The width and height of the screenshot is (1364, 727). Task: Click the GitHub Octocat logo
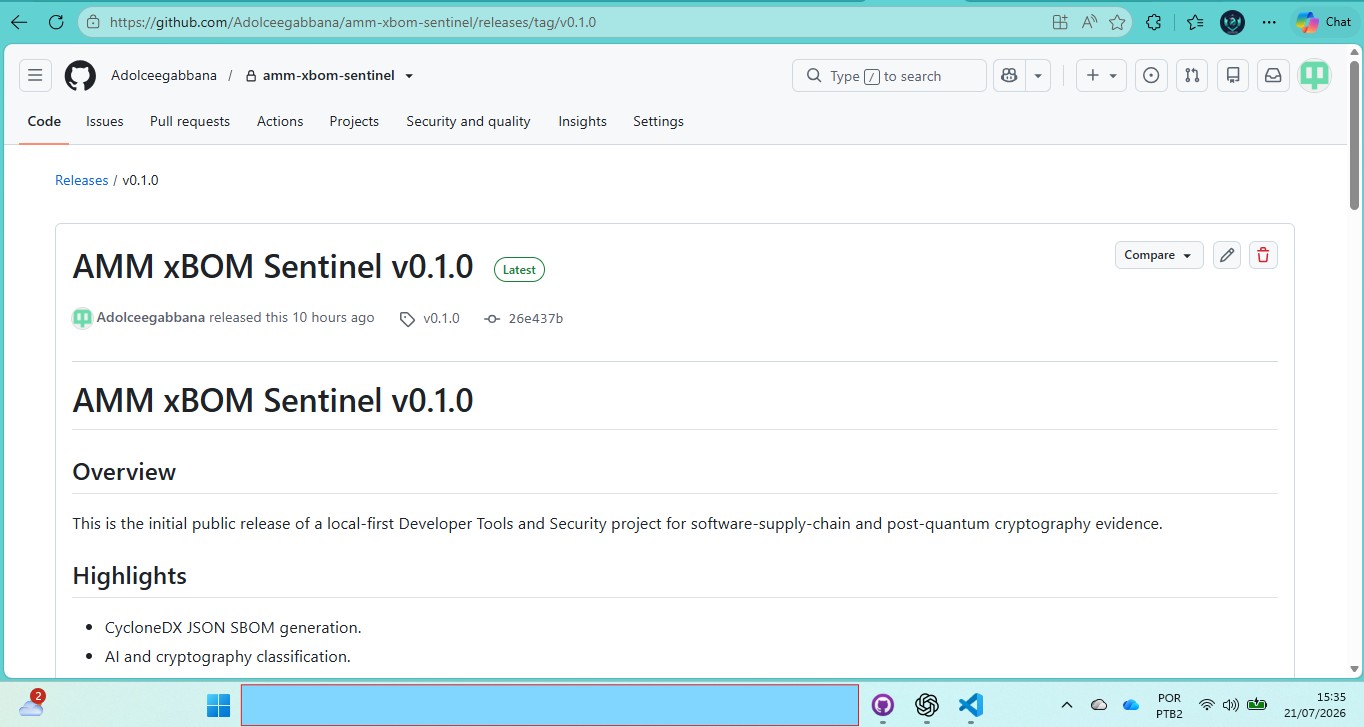80,76
